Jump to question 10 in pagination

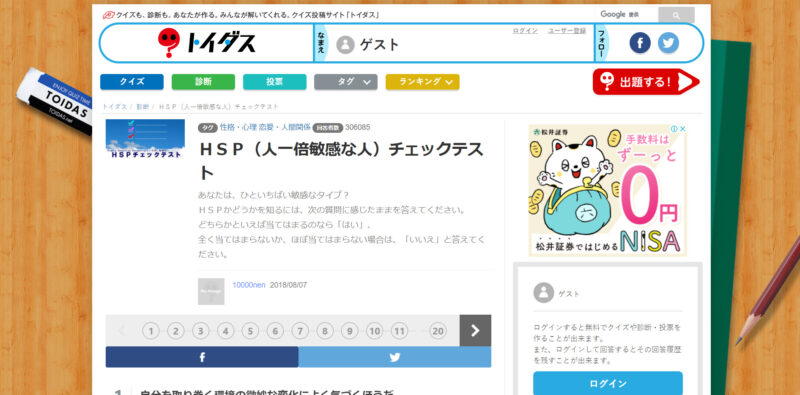click(374, 331)
